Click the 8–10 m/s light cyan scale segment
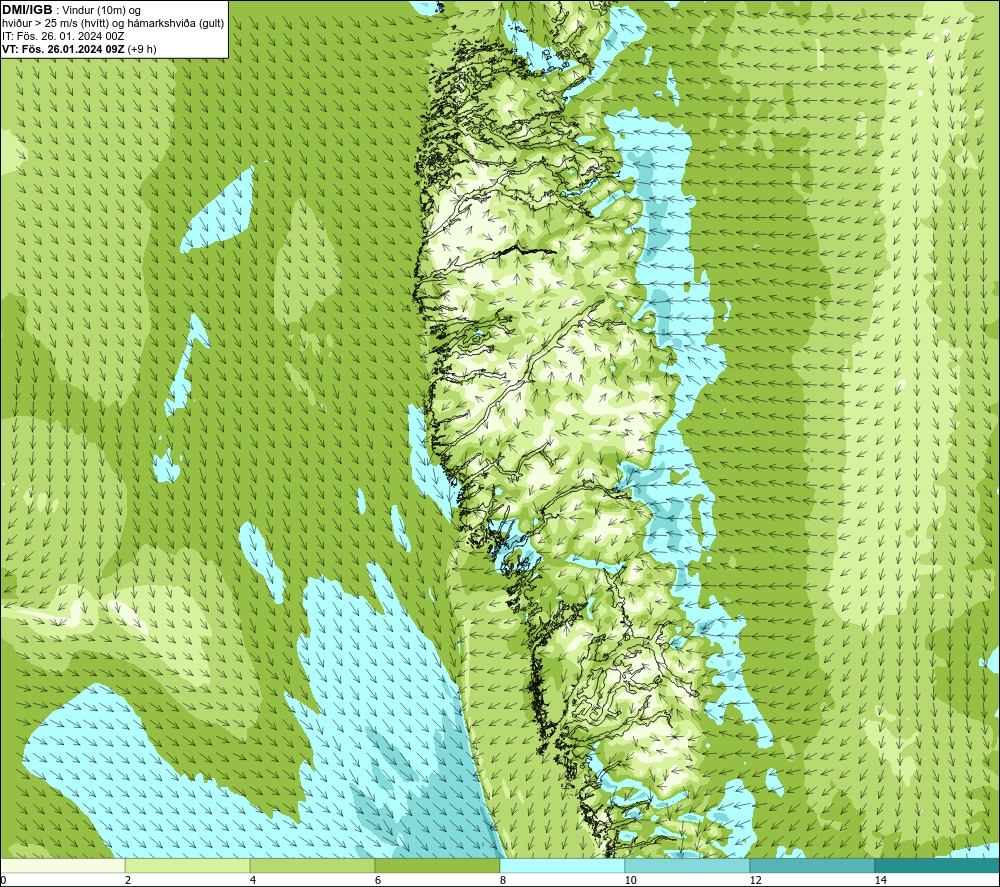The image size is (1000, 887). point(562,865)
